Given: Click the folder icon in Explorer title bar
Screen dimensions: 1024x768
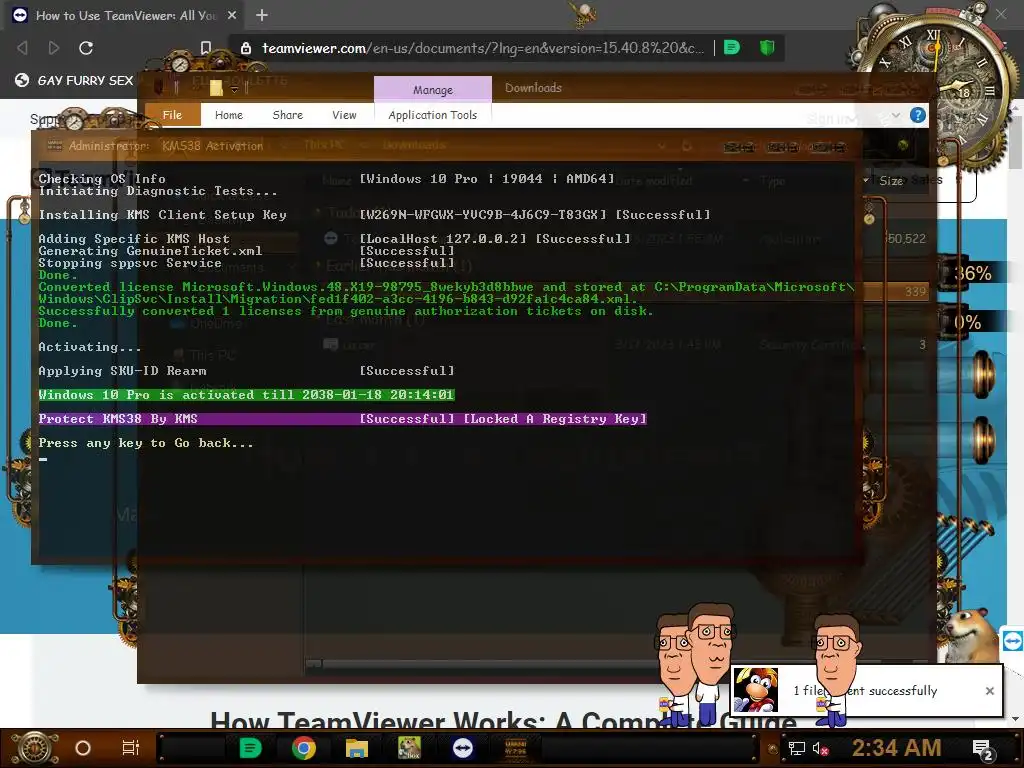Looking at the screenshot, I should tap(216, 88).
